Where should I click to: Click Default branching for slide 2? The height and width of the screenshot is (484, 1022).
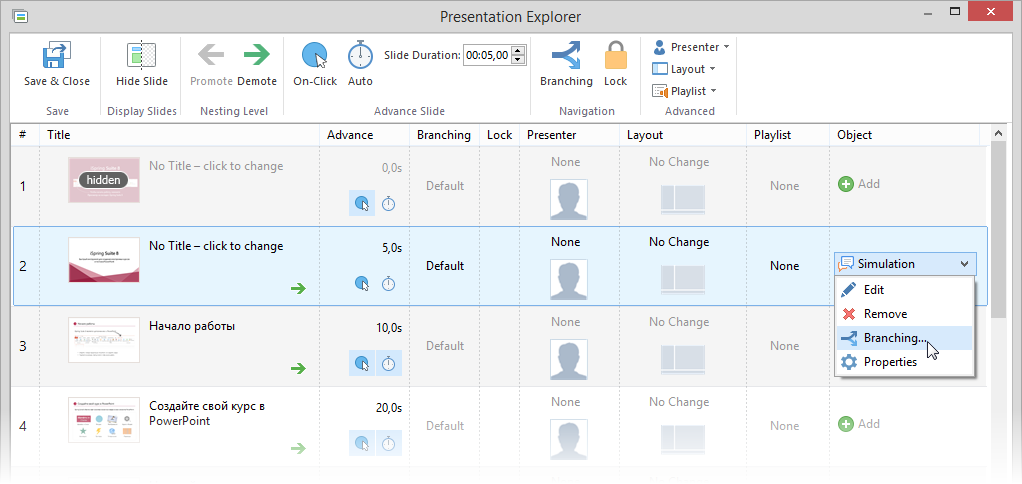(x=445, y=266)
